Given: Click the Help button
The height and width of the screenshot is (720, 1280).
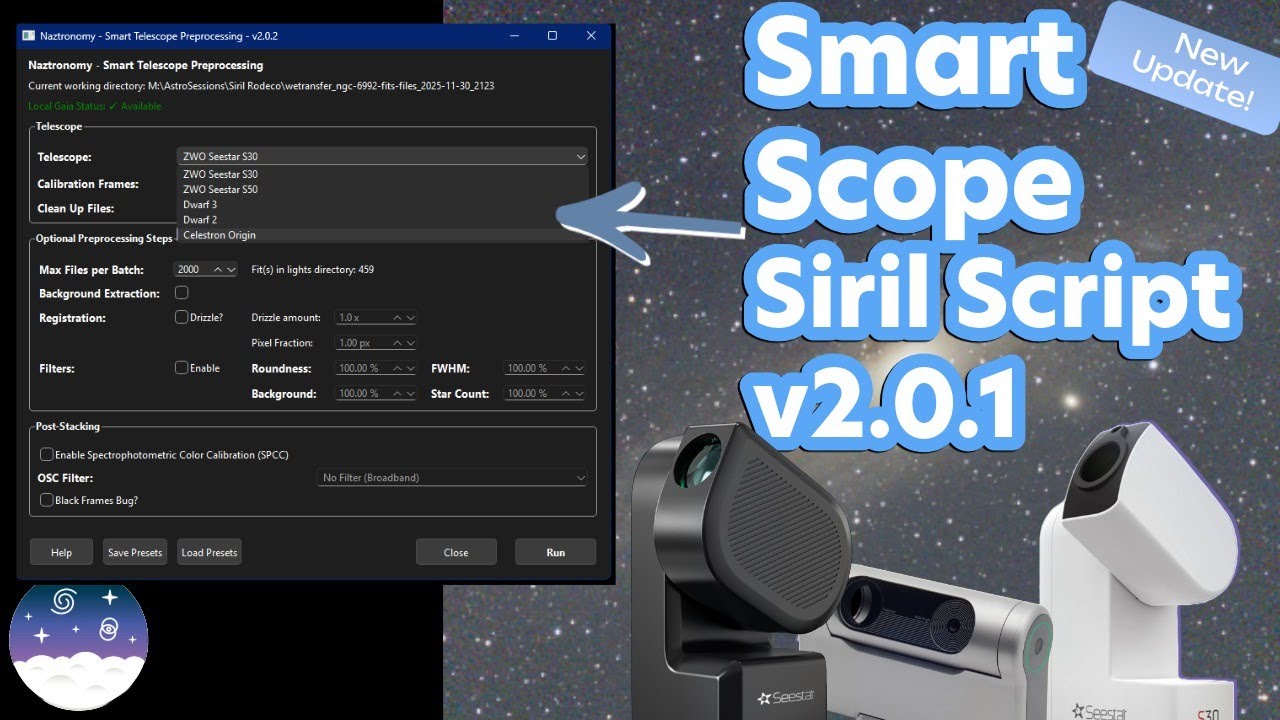Looking at the screenshot, I should point(61,552).
